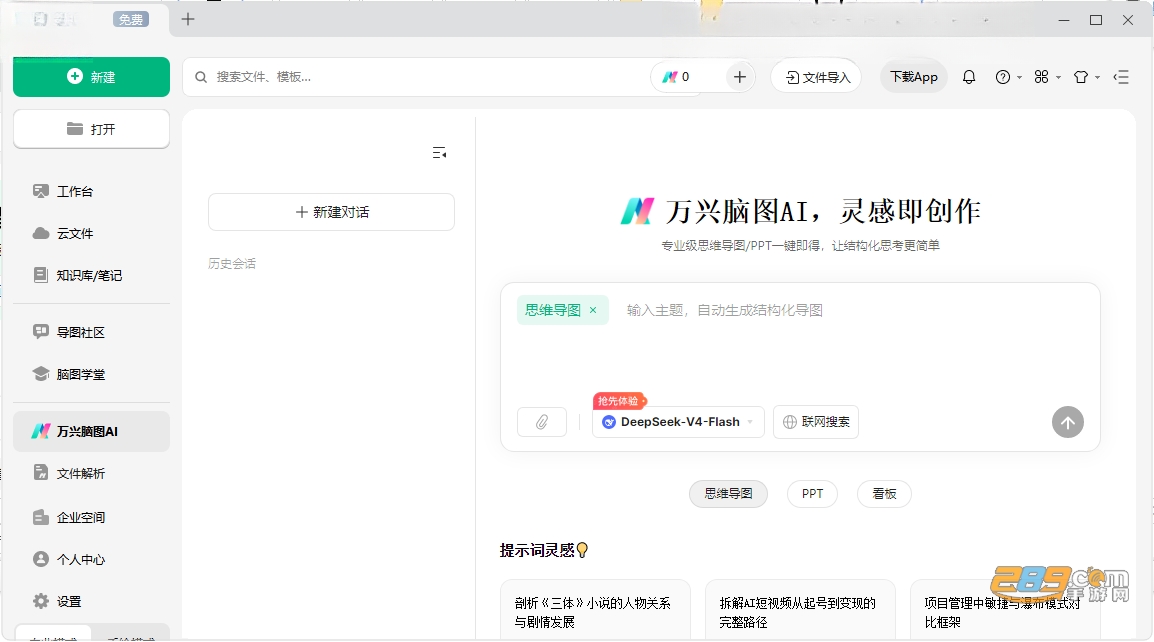Click the 抢先体验 badge above the model selector
This screenshot has height=642, width=1154.
point(618,401)
